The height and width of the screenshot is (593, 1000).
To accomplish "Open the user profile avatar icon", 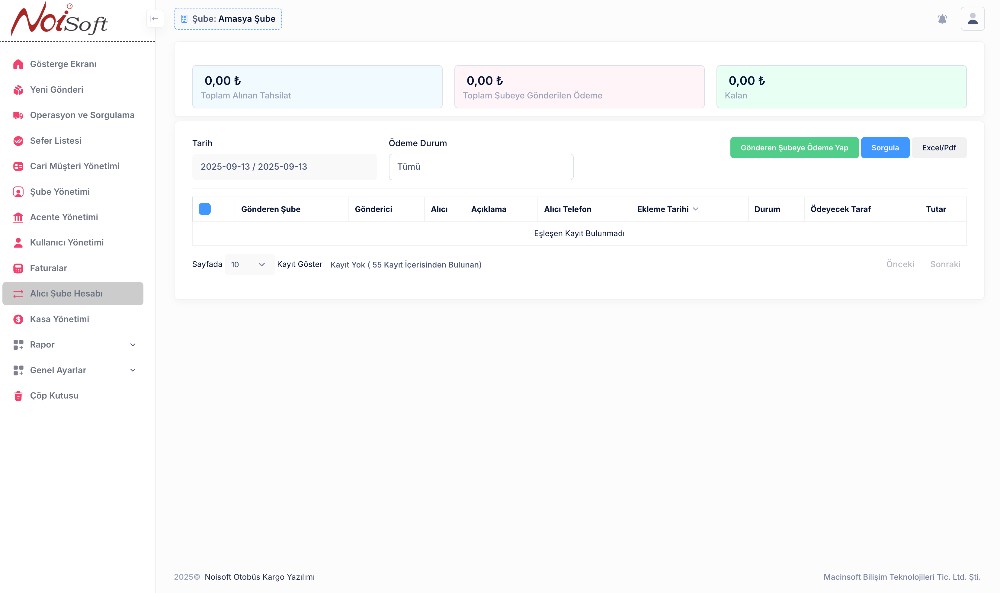I will click(x=973, y=19).
